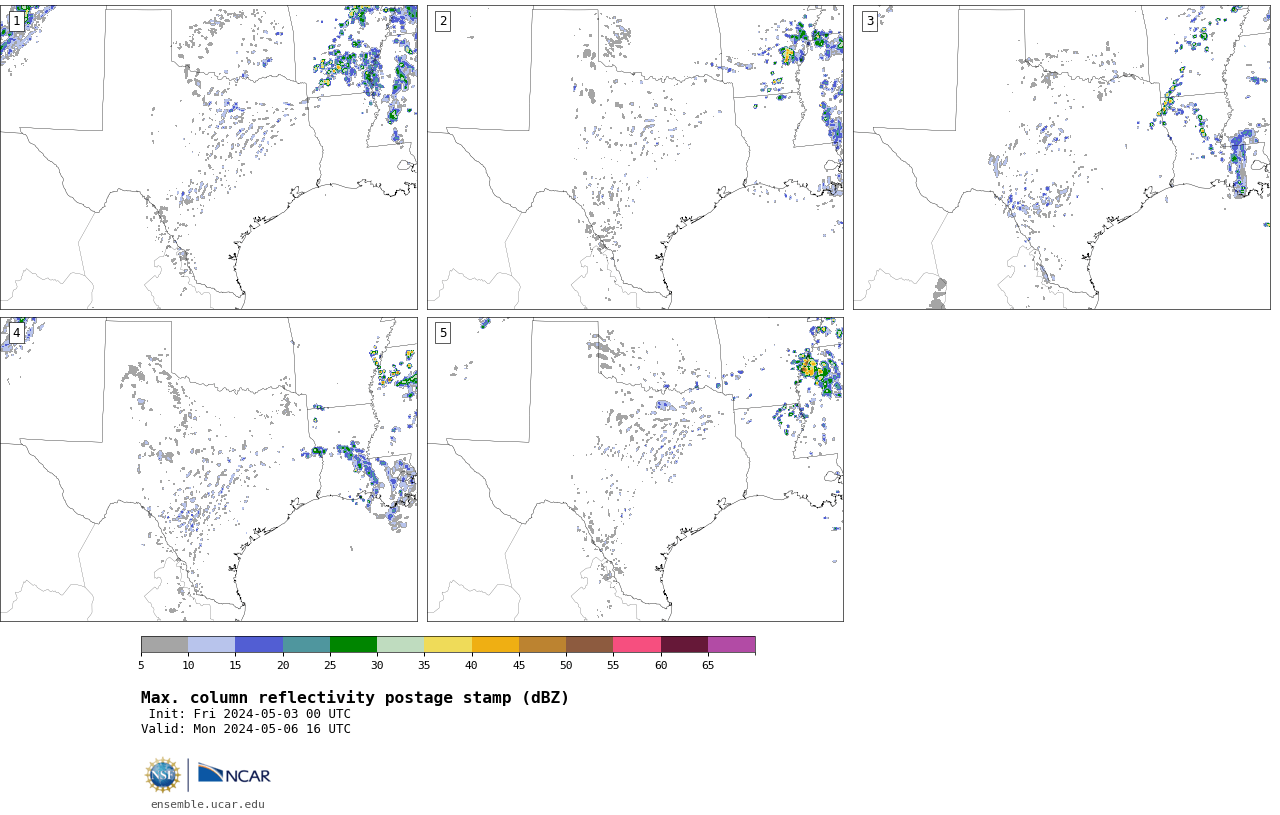Click colorbar tick label 35
This screenshot has height=815, width=1280.
click(424, 665)
